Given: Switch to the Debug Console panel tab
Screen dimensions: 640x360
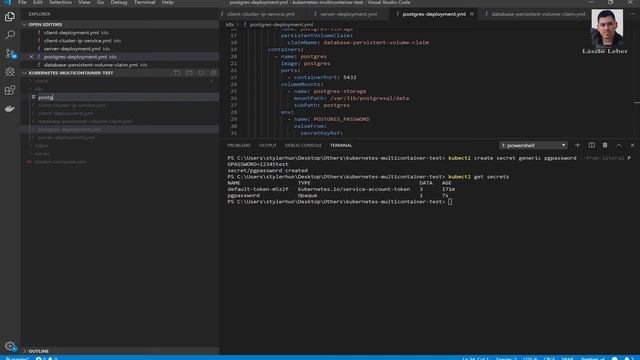Looking at the screenshot, I should (x=303, y=145).
